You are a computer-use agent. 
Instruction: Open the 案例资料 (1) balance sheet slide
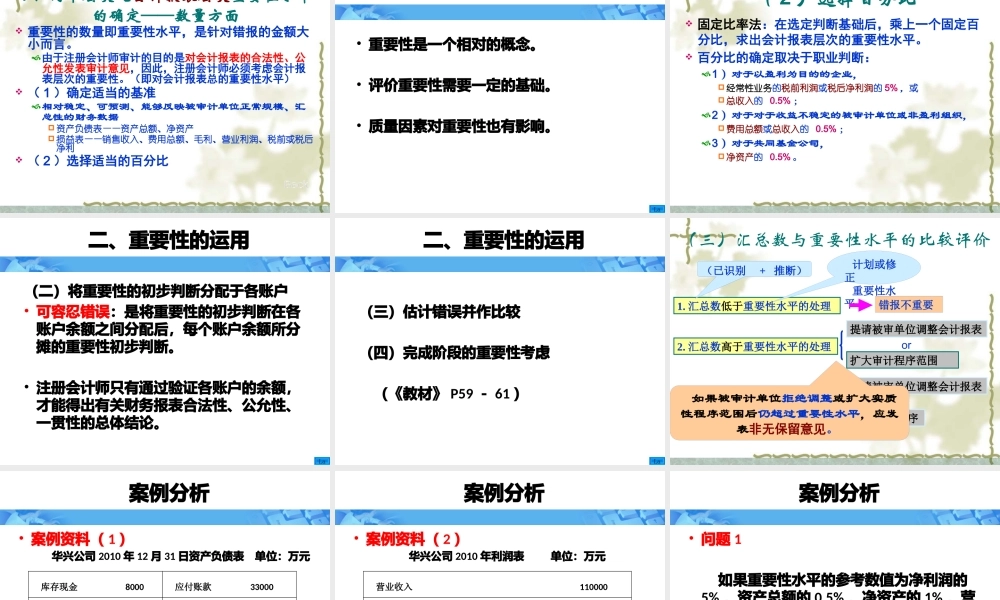click(x=165, y=536)
